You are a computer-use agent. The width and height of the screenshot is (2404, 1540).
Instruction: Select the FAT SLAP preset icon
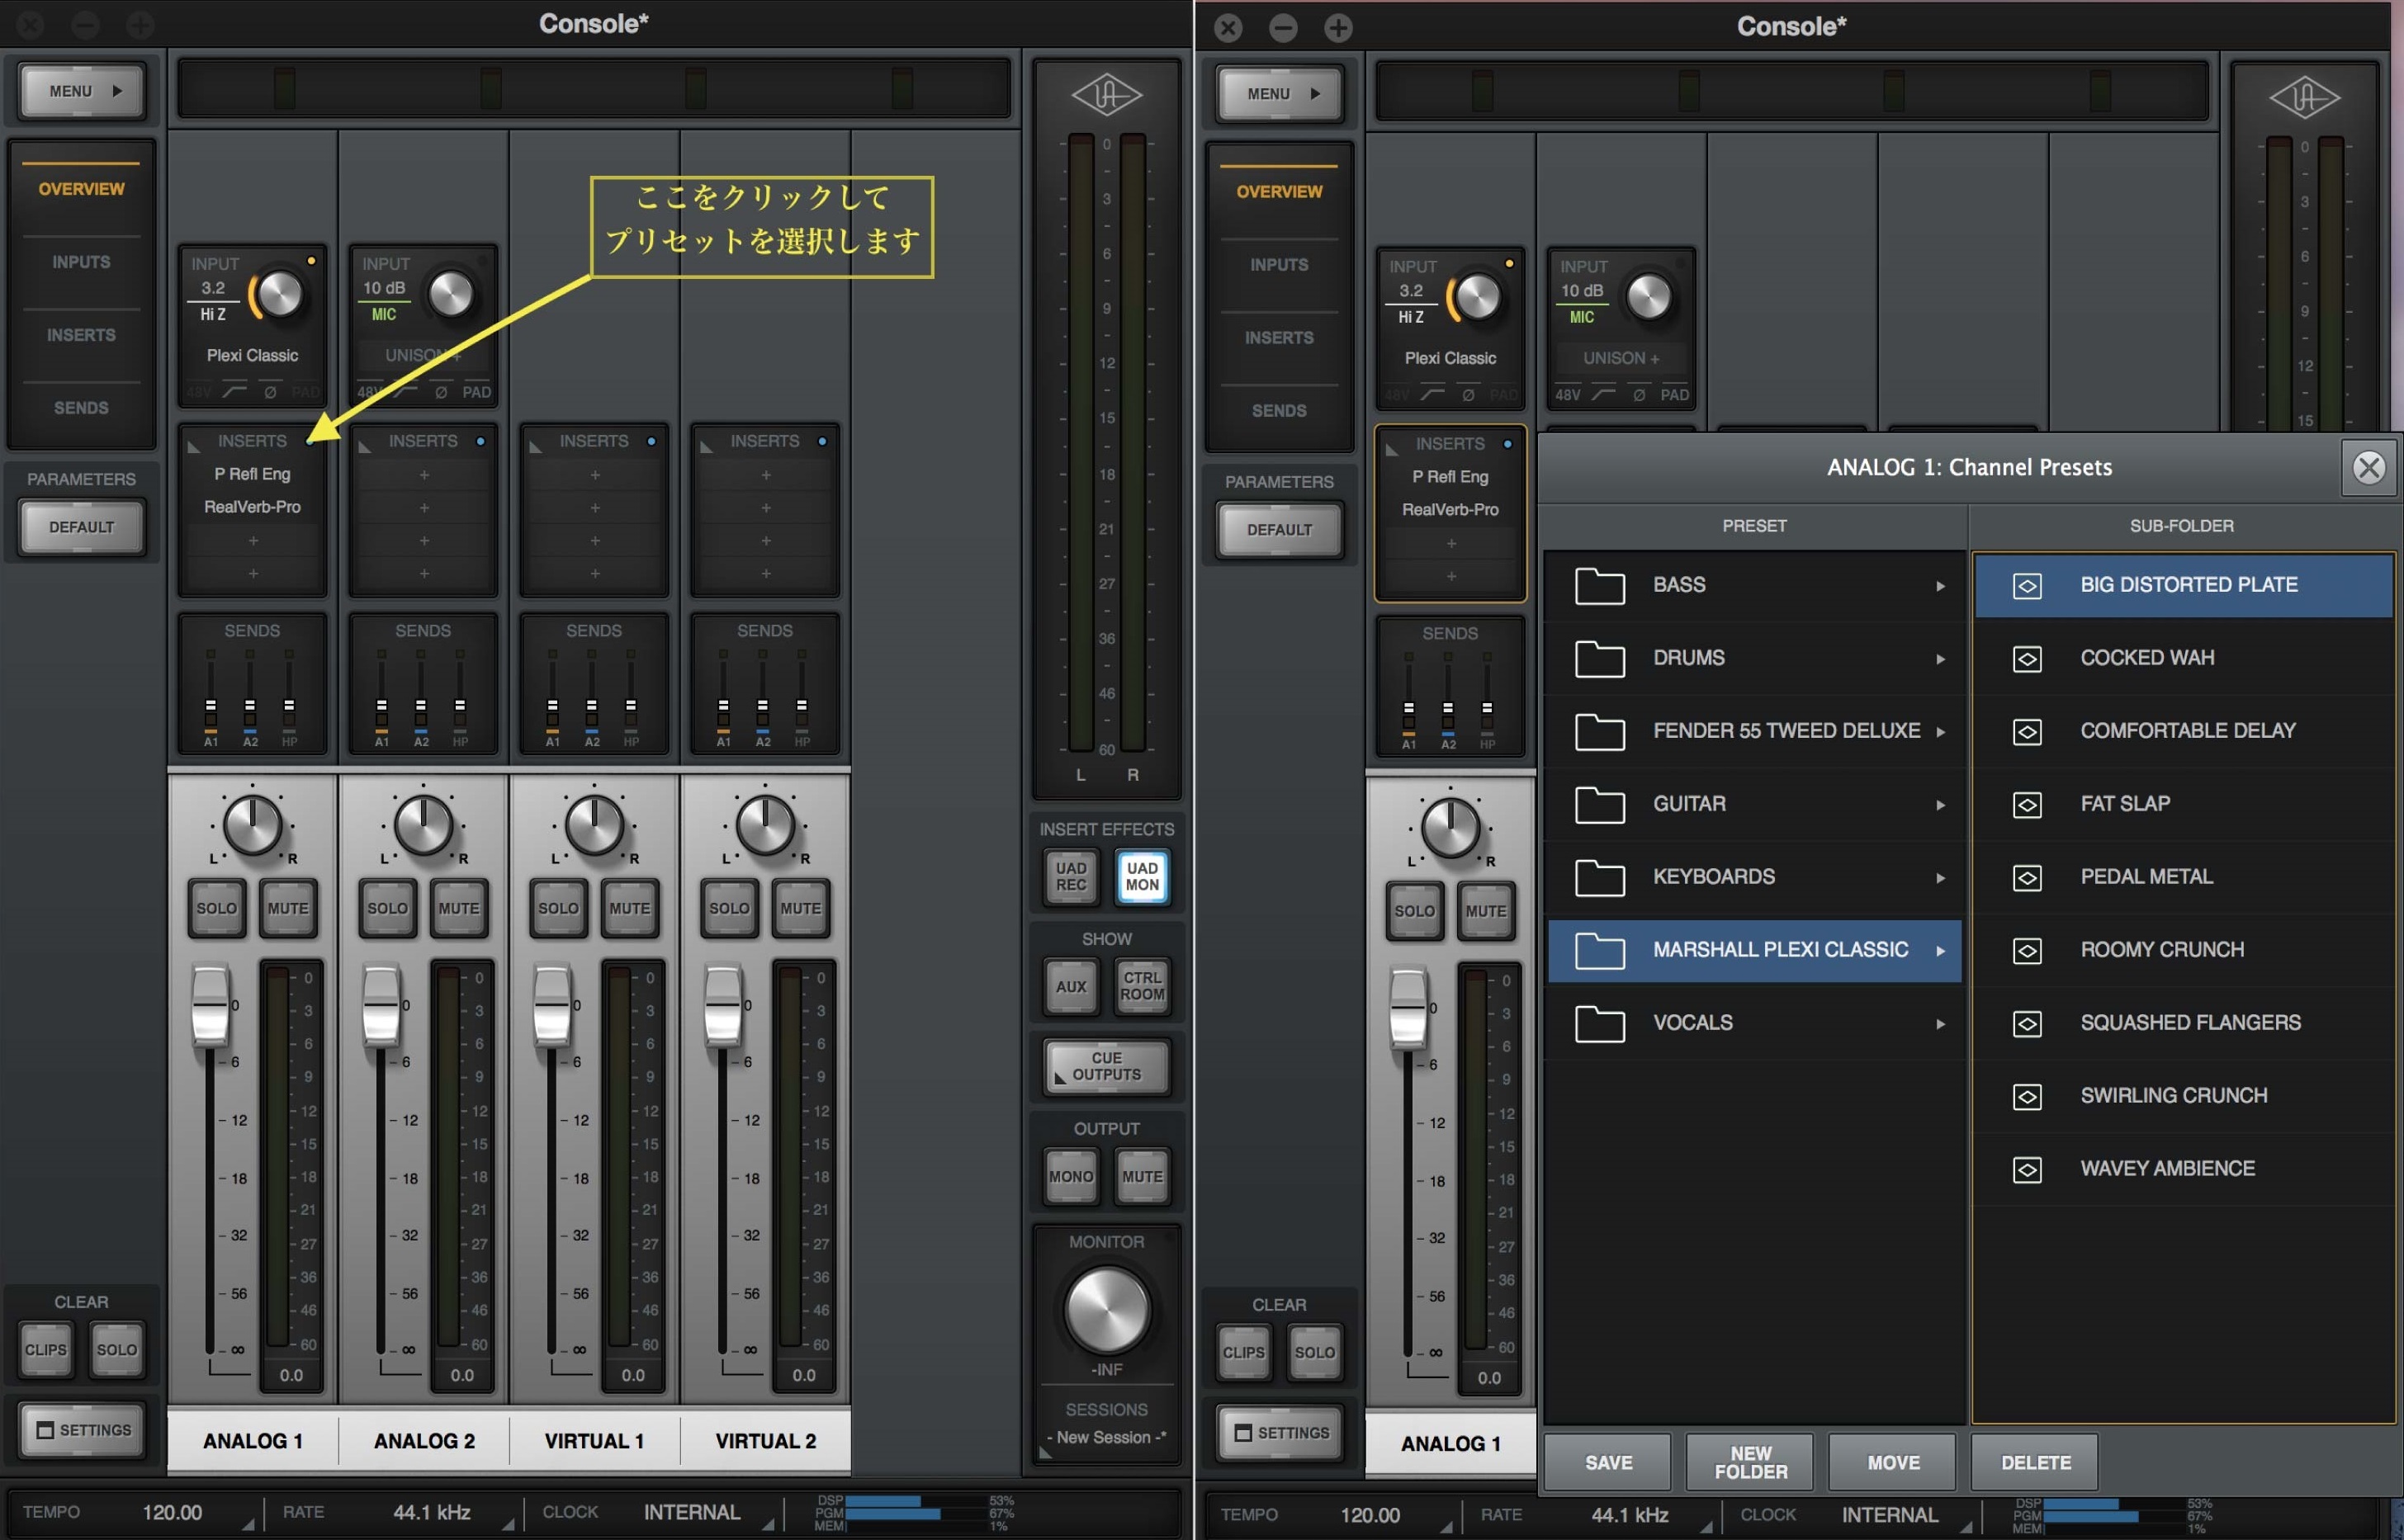2027,805
